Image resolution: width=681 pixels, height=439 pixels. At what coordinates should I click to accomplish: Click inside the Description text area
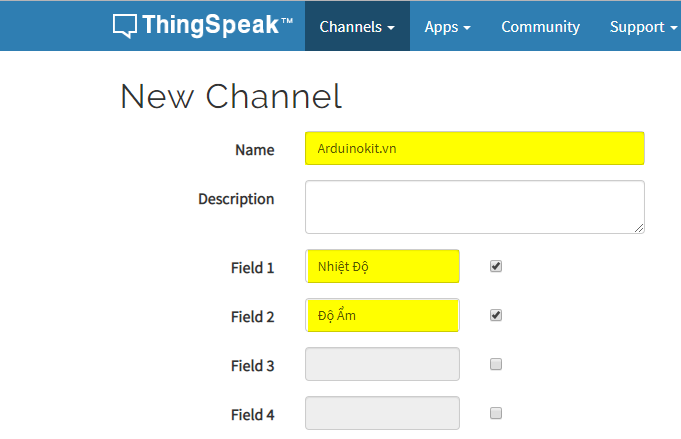click(x=474, y=206)
